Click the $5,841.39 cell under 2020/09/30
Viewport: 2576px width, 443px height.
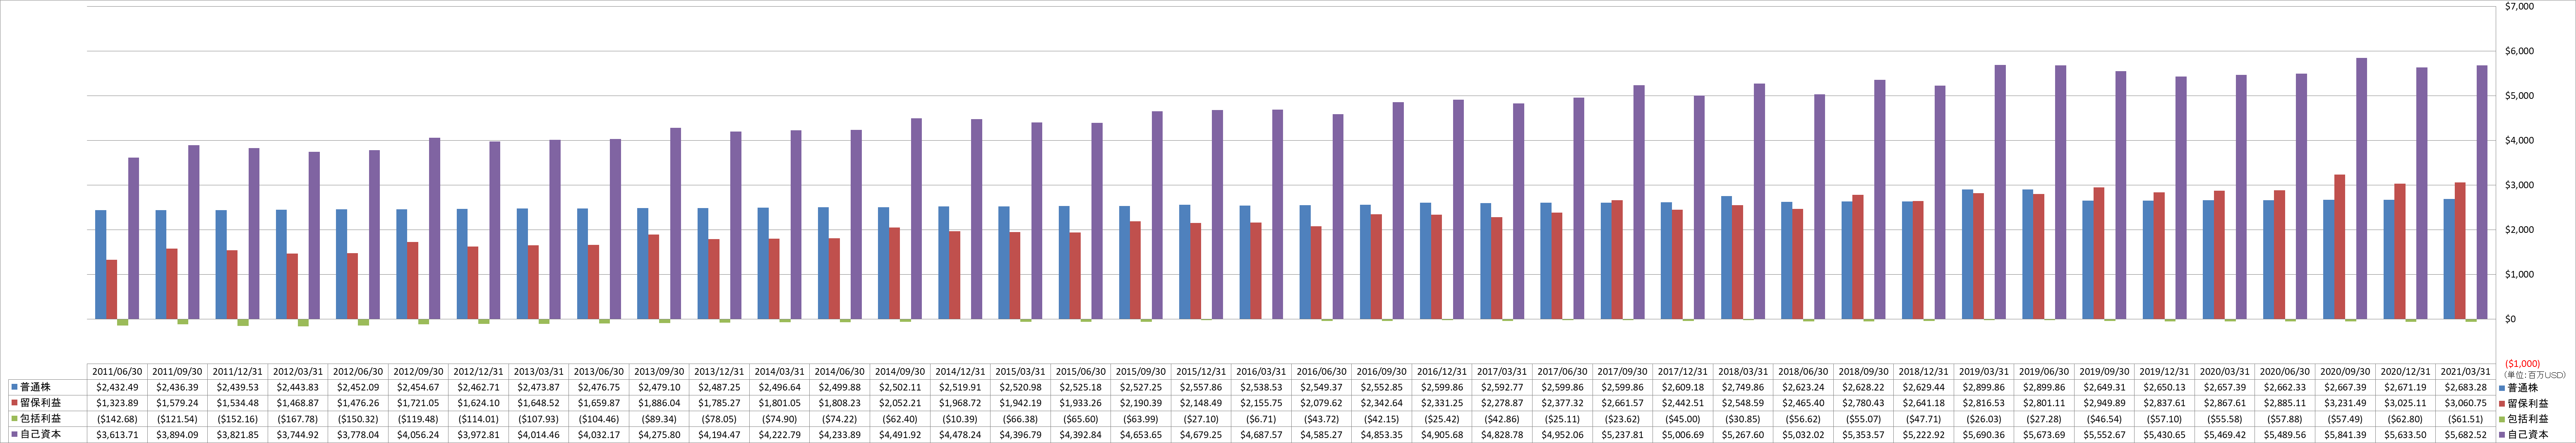[x=2345, y=435]
